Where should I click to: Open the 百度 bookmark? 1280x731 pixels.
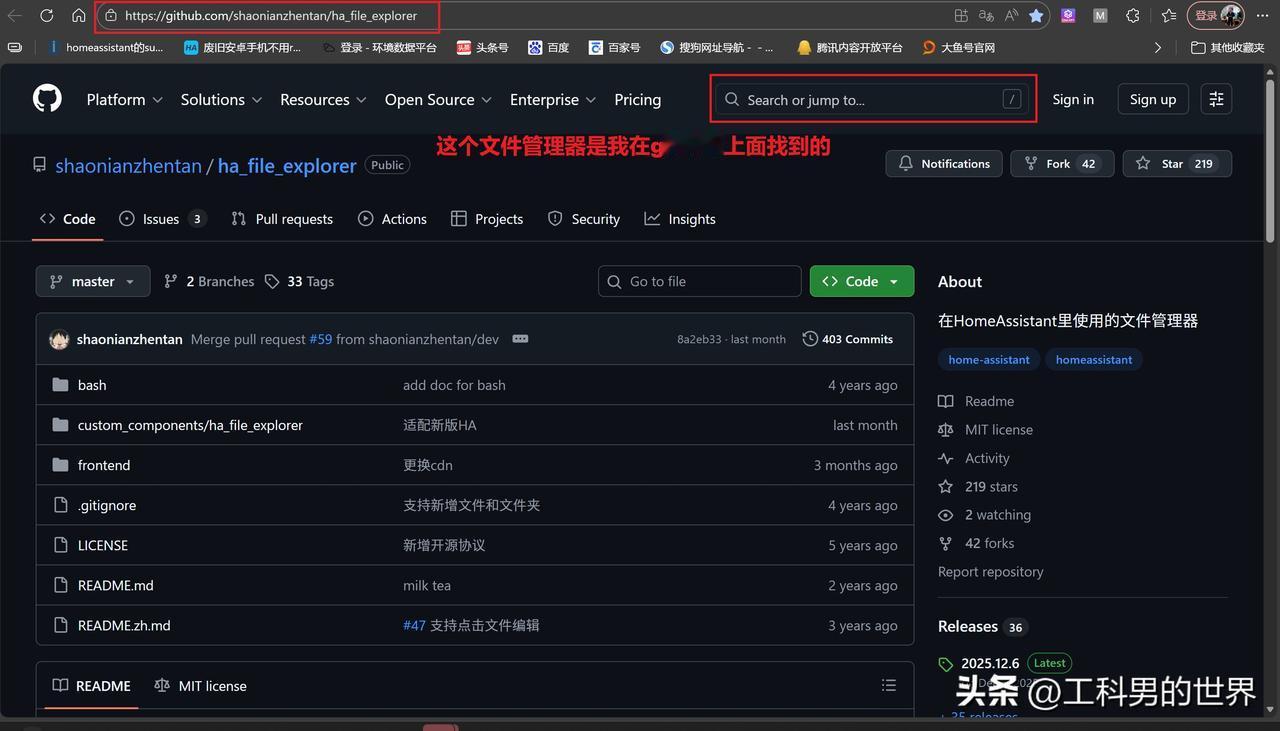548,47
